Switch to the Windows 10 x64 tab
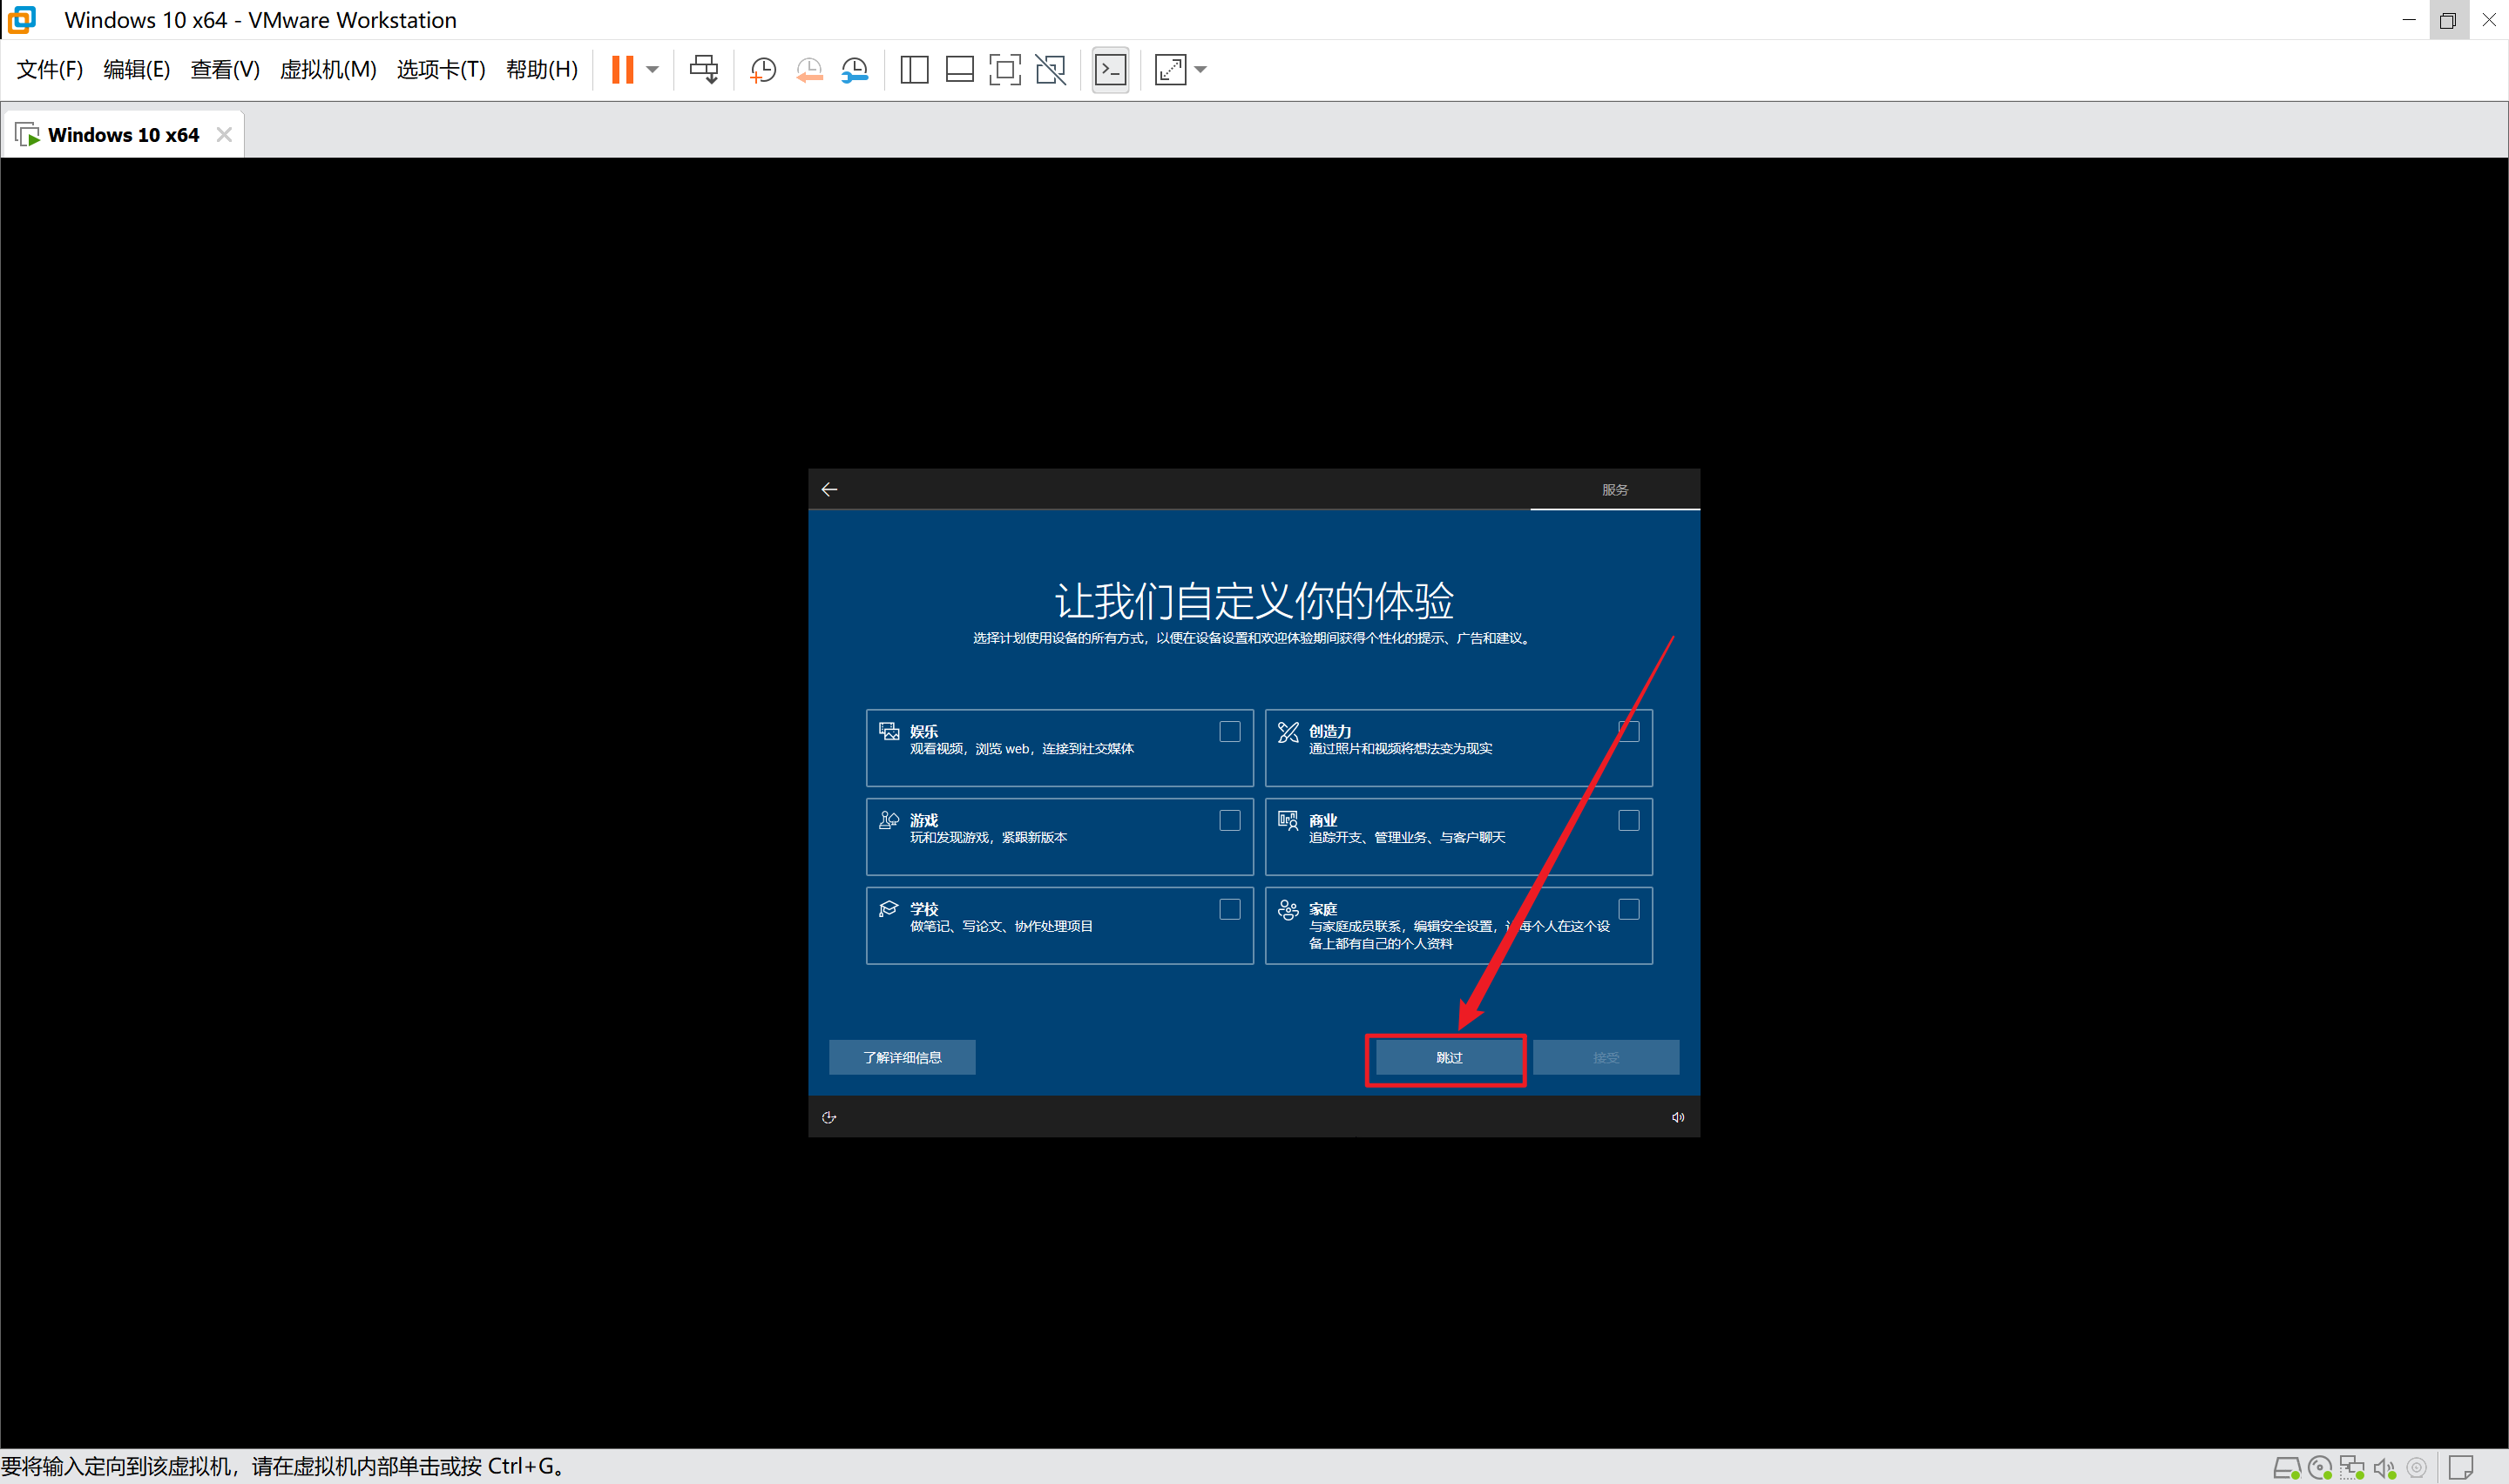 click(x=122, y=135)
